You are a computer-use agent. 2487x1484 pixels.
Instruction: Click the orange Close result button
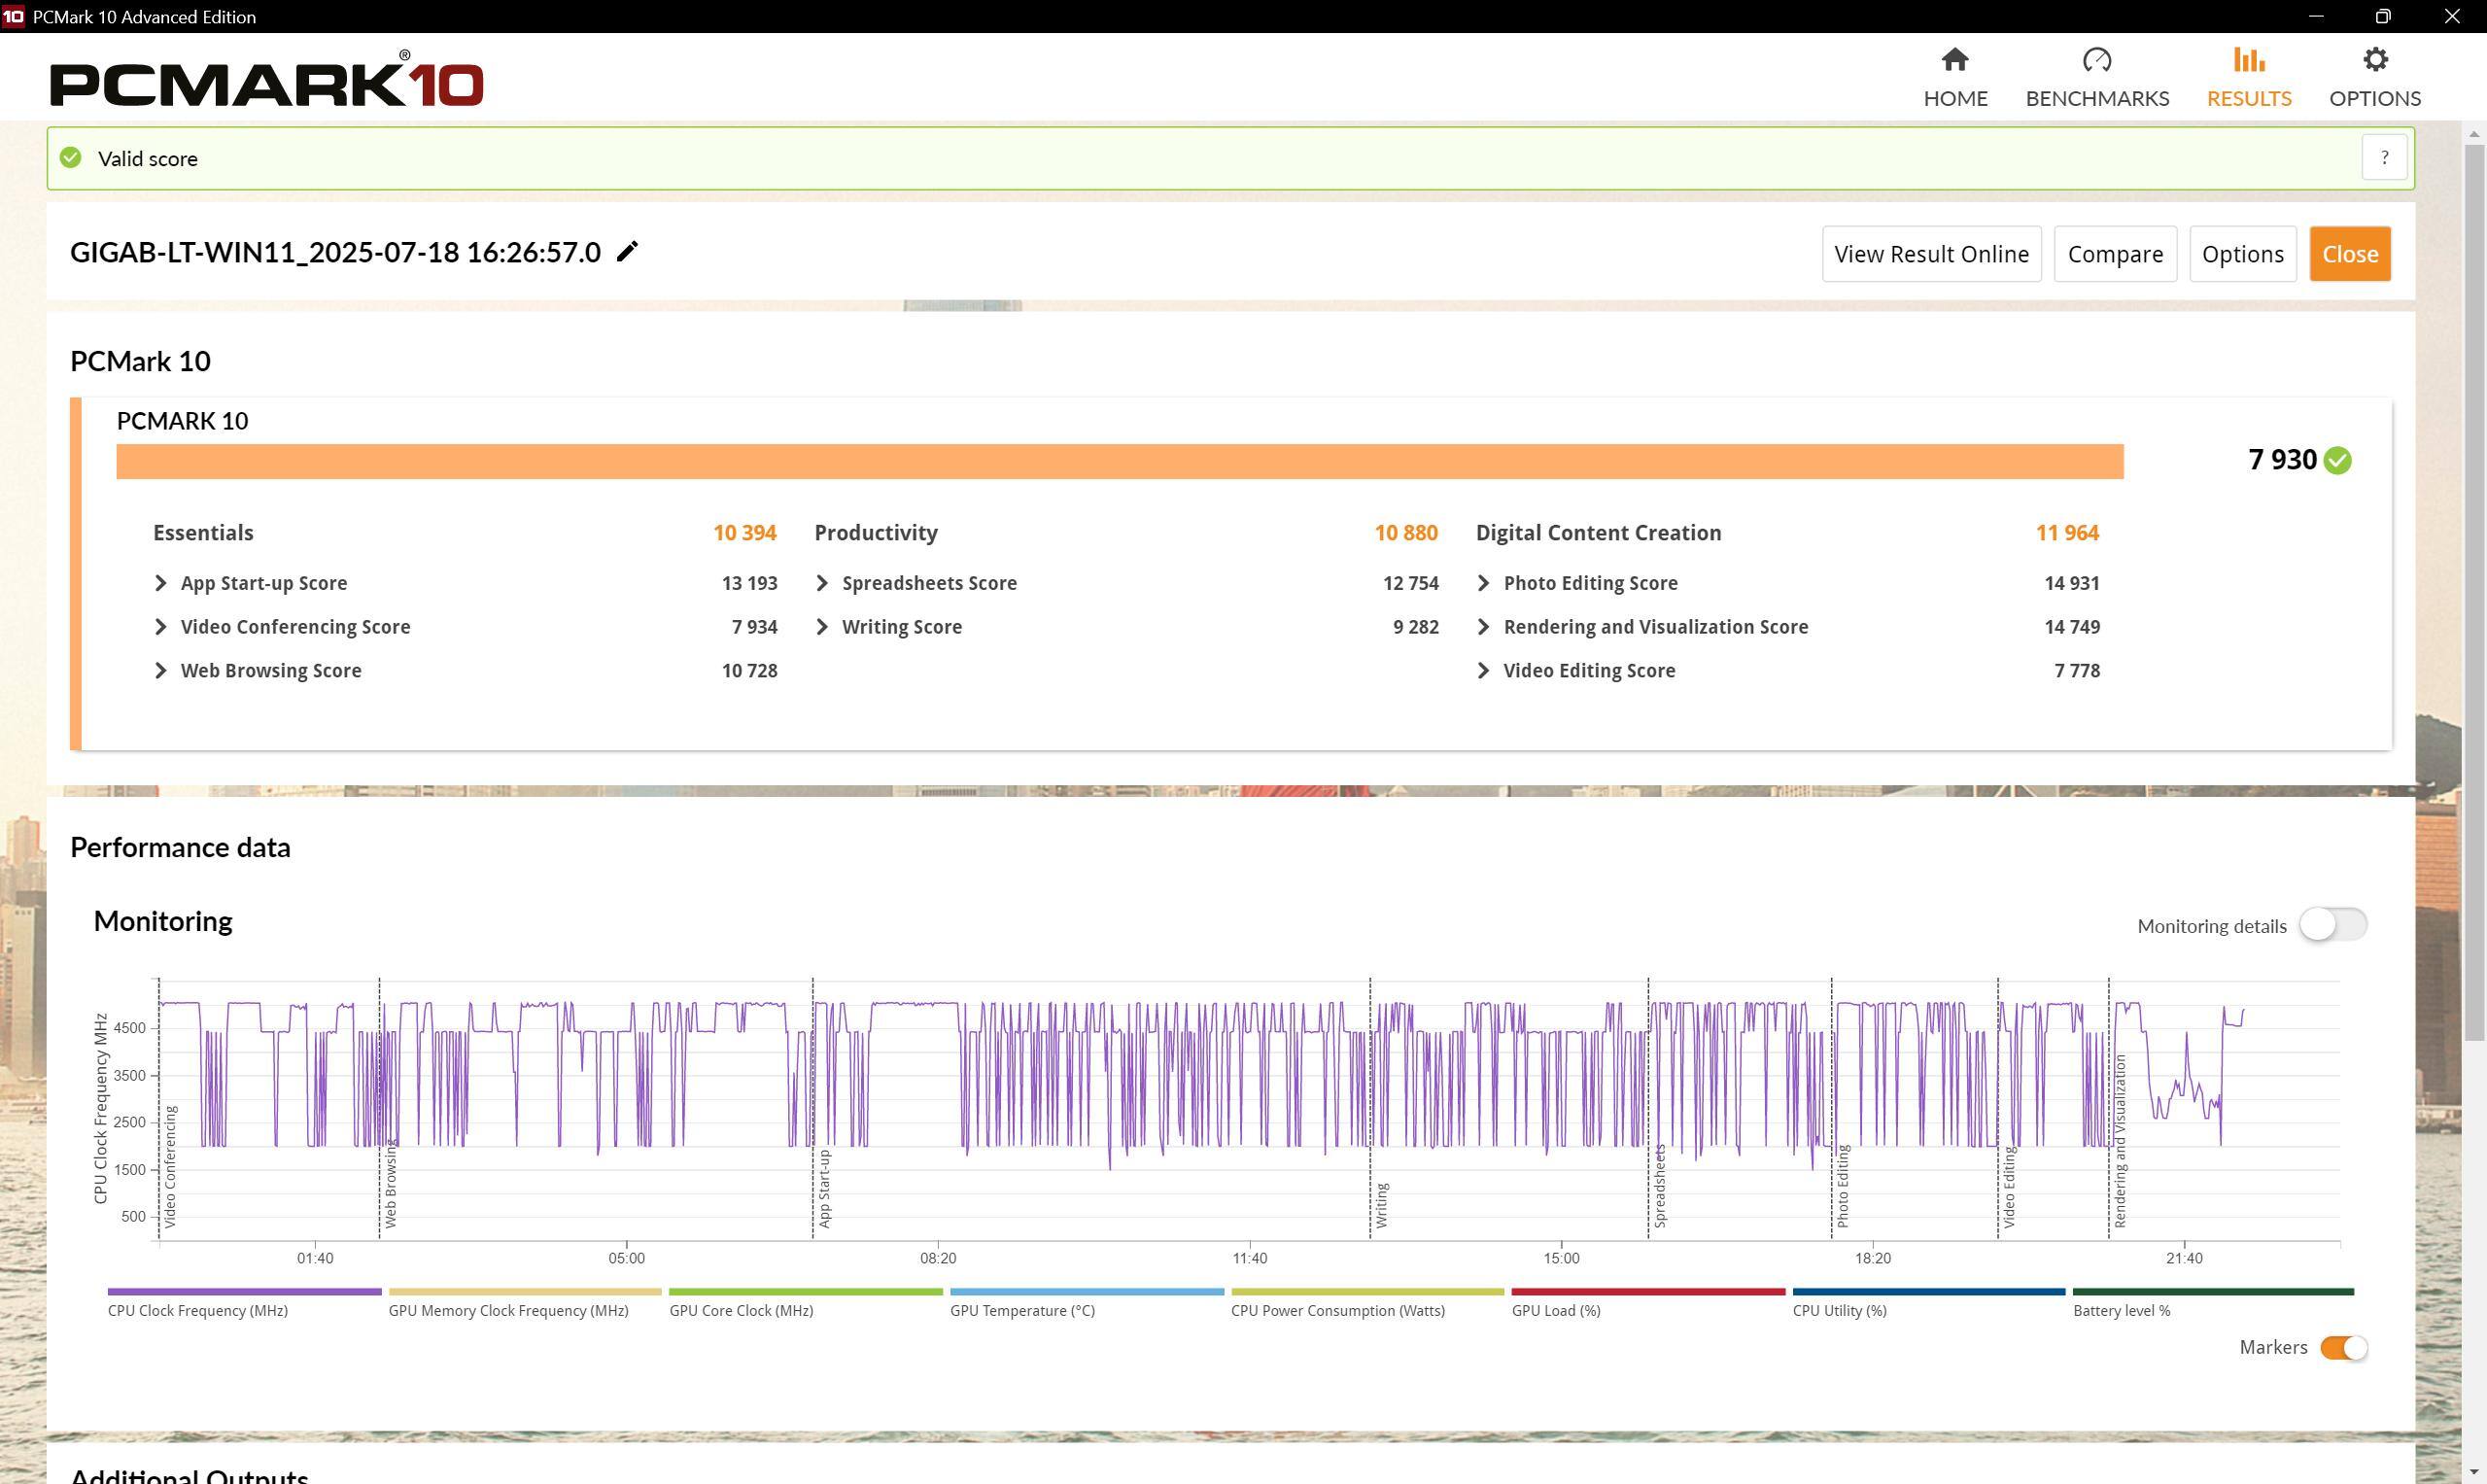(2349, 254)
